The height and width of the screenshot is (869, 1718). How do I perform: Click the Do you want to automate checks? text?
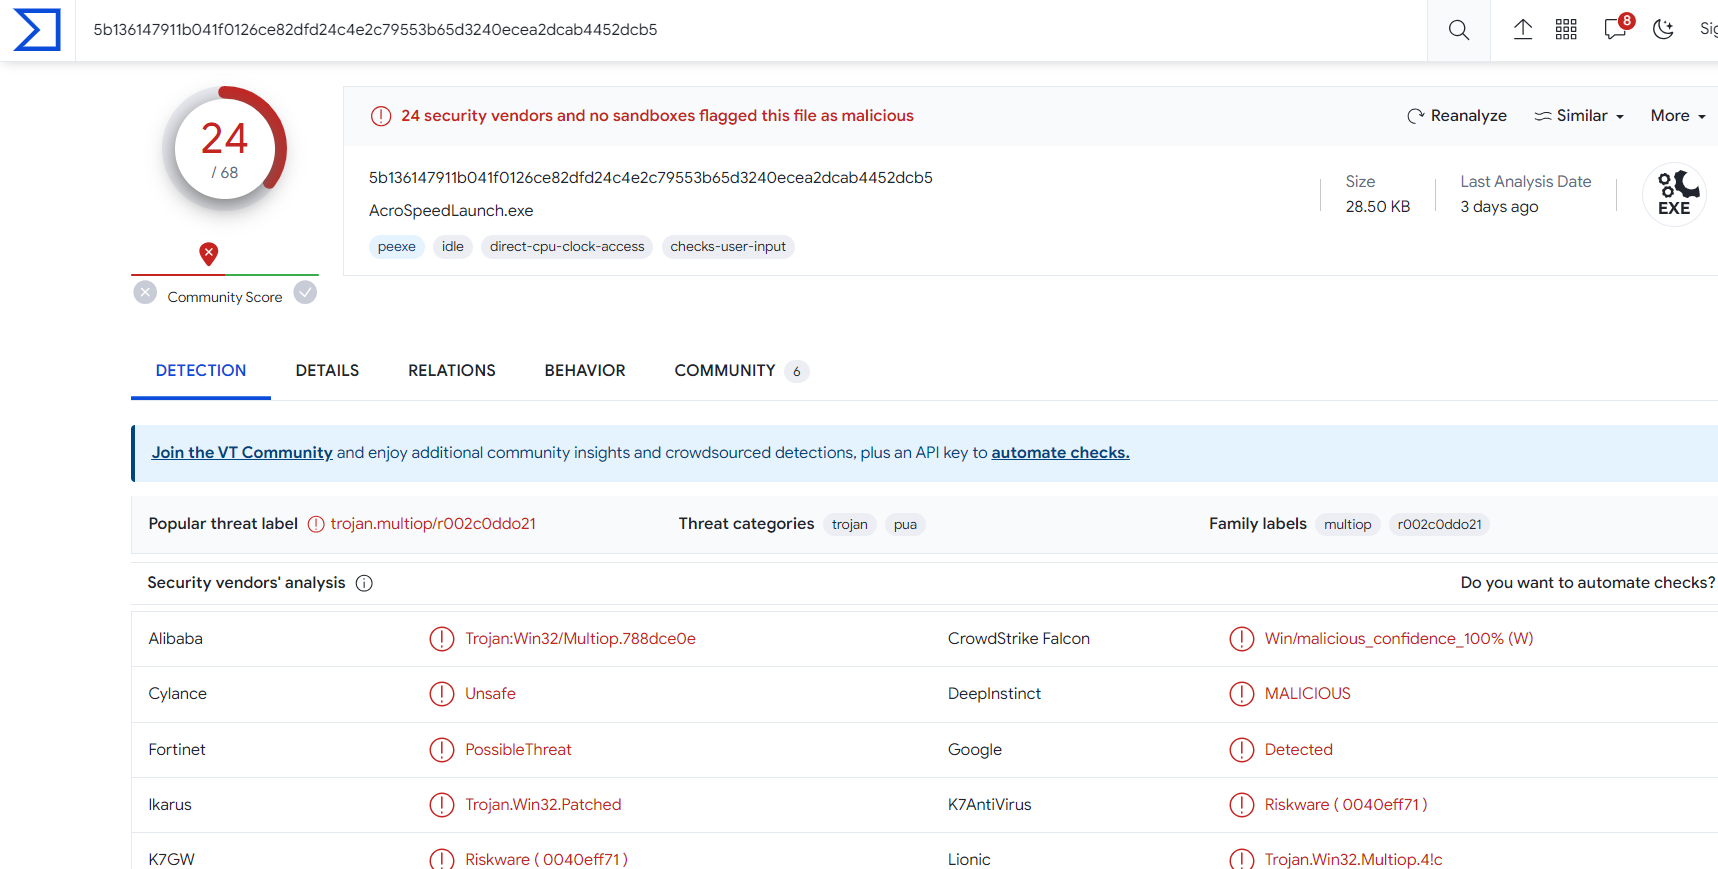(x=1588, y=583)
